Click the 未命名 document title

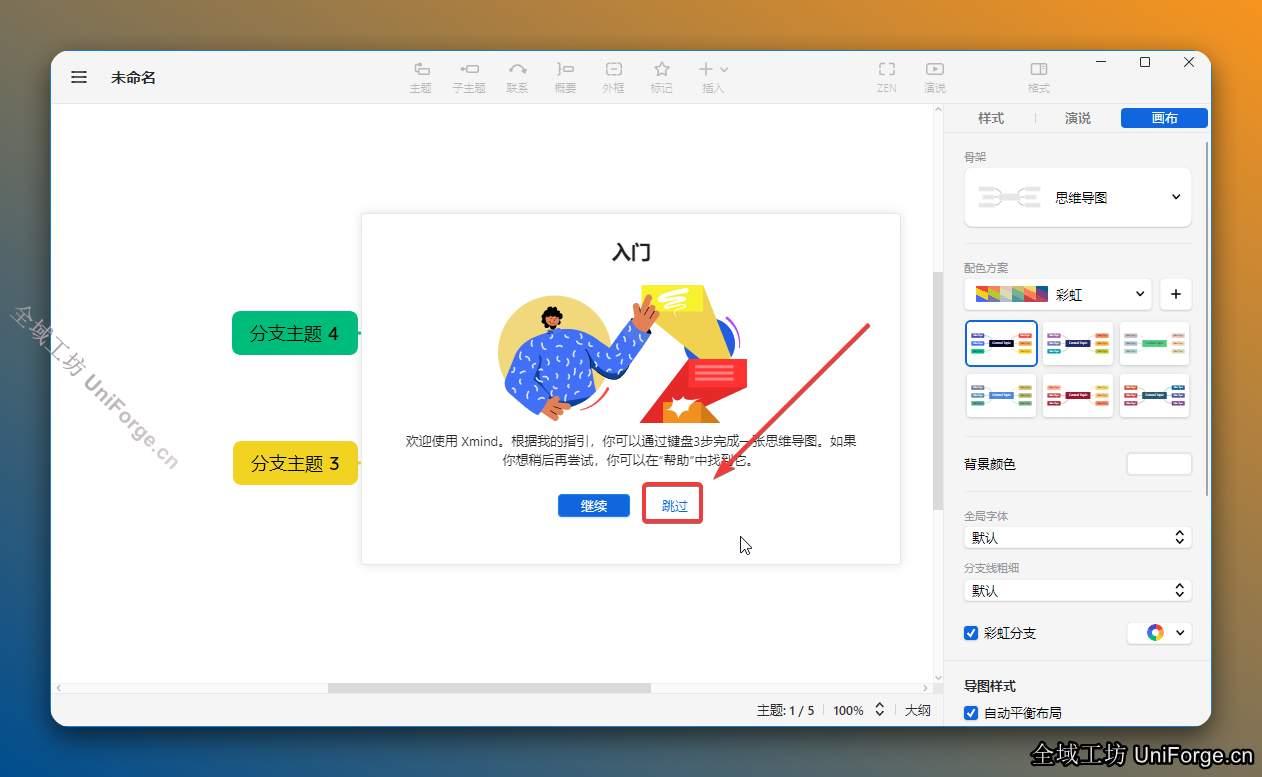(x=133, y=77)
